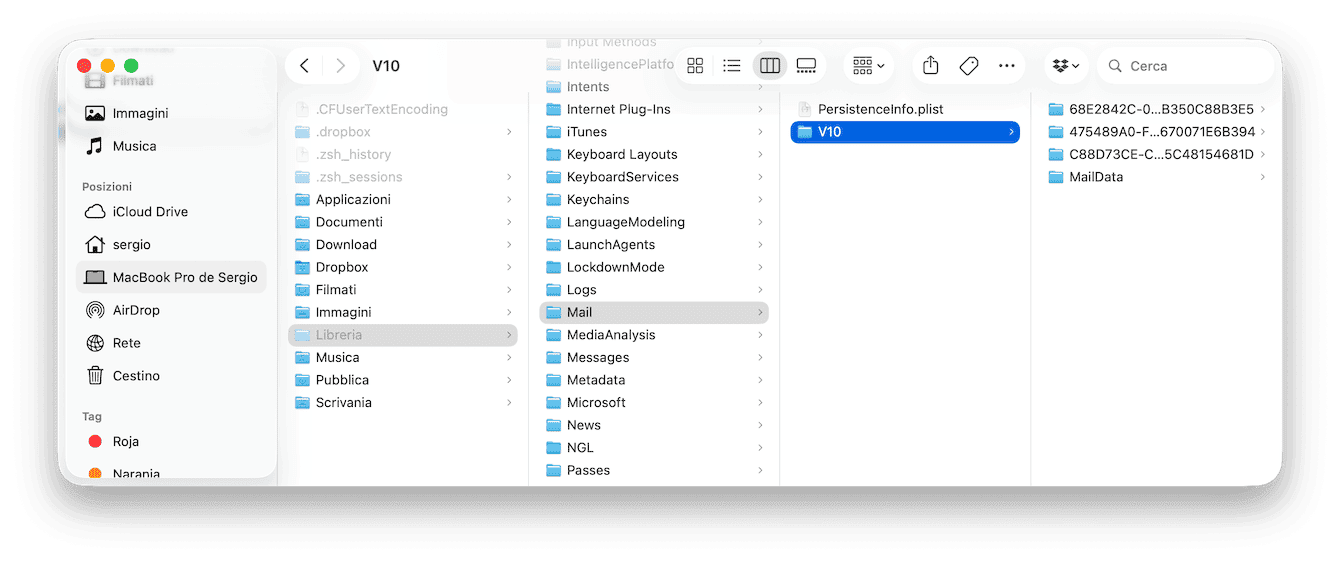The width and height of the screenshot is (1340, 562).
Task: Open the LaunchAgents folder
Action: pos(654,244)
